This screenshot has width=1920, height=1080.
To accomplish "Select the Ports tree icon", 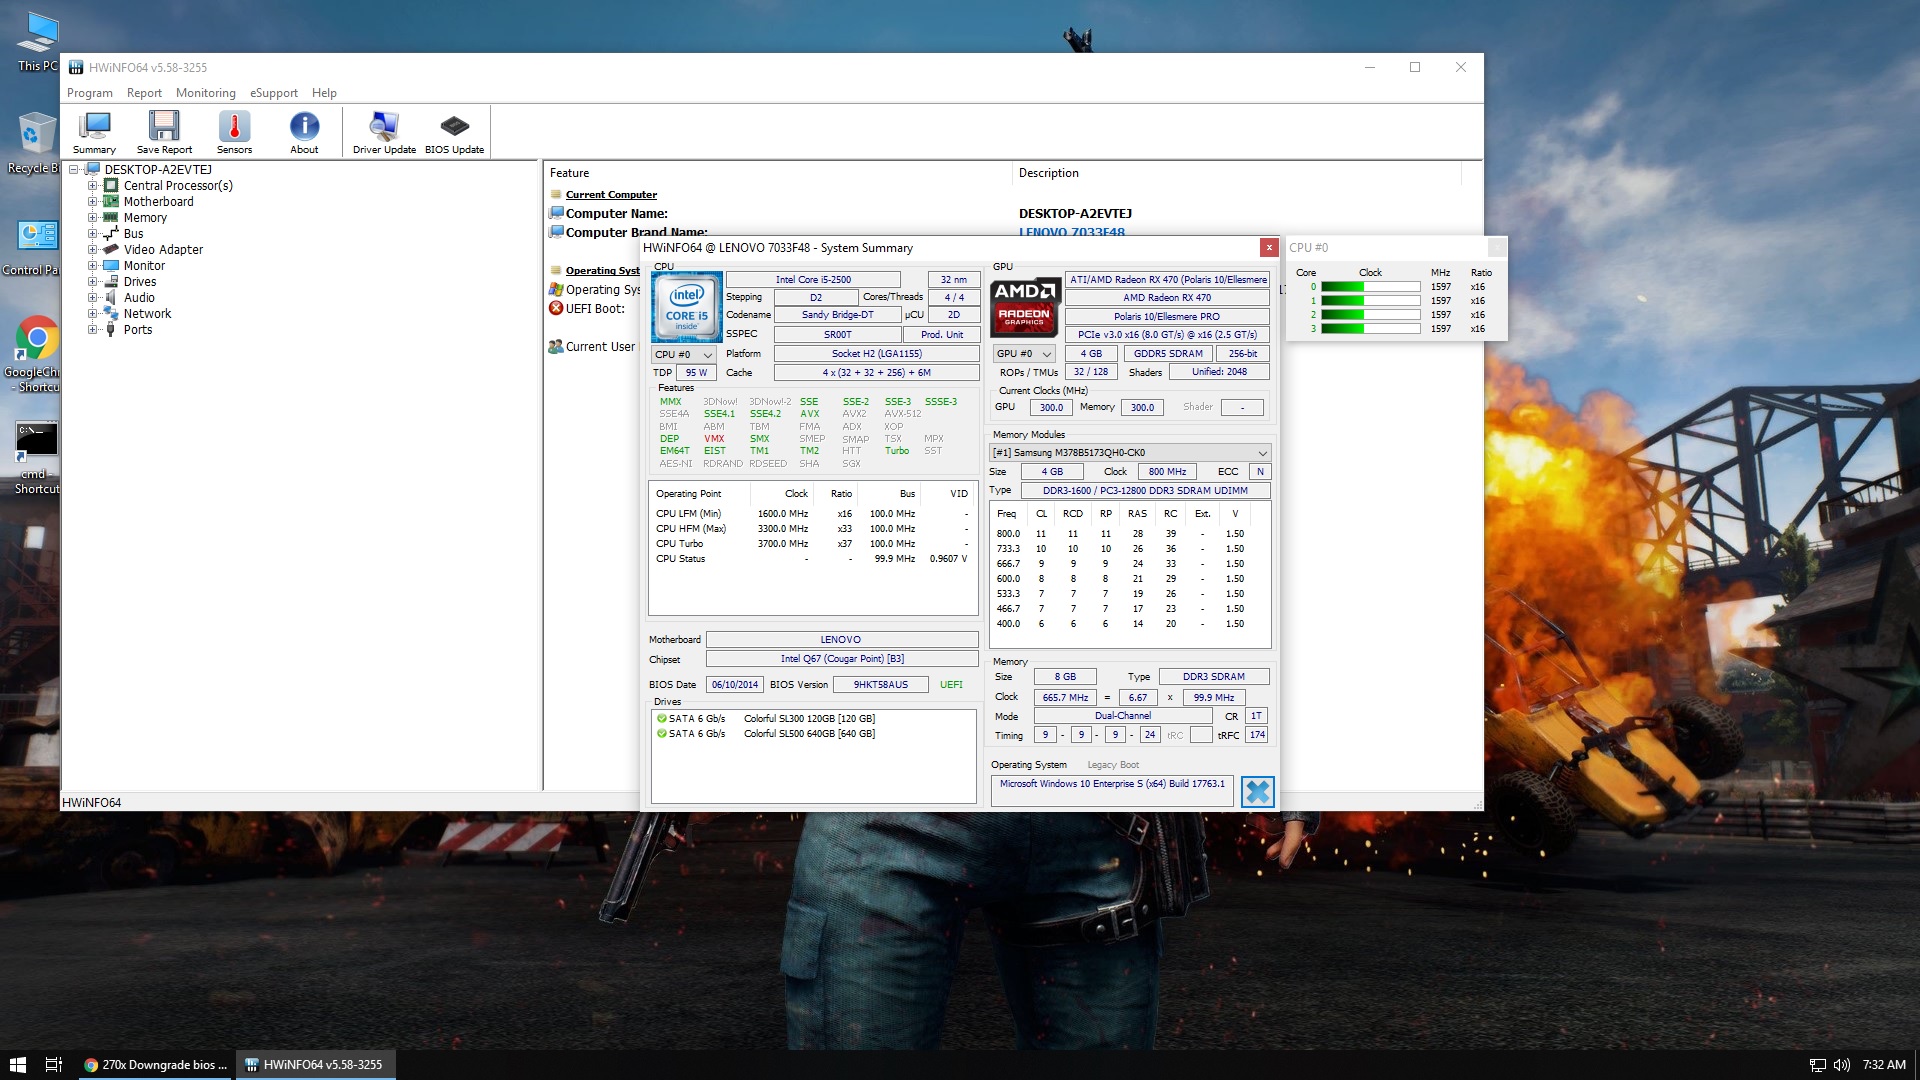I will tap(111, 330).
